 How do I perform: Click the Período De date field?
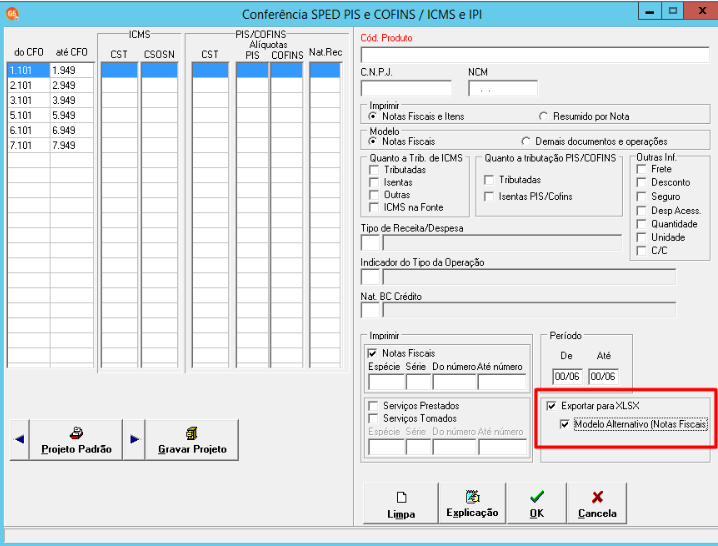(567, 377)
